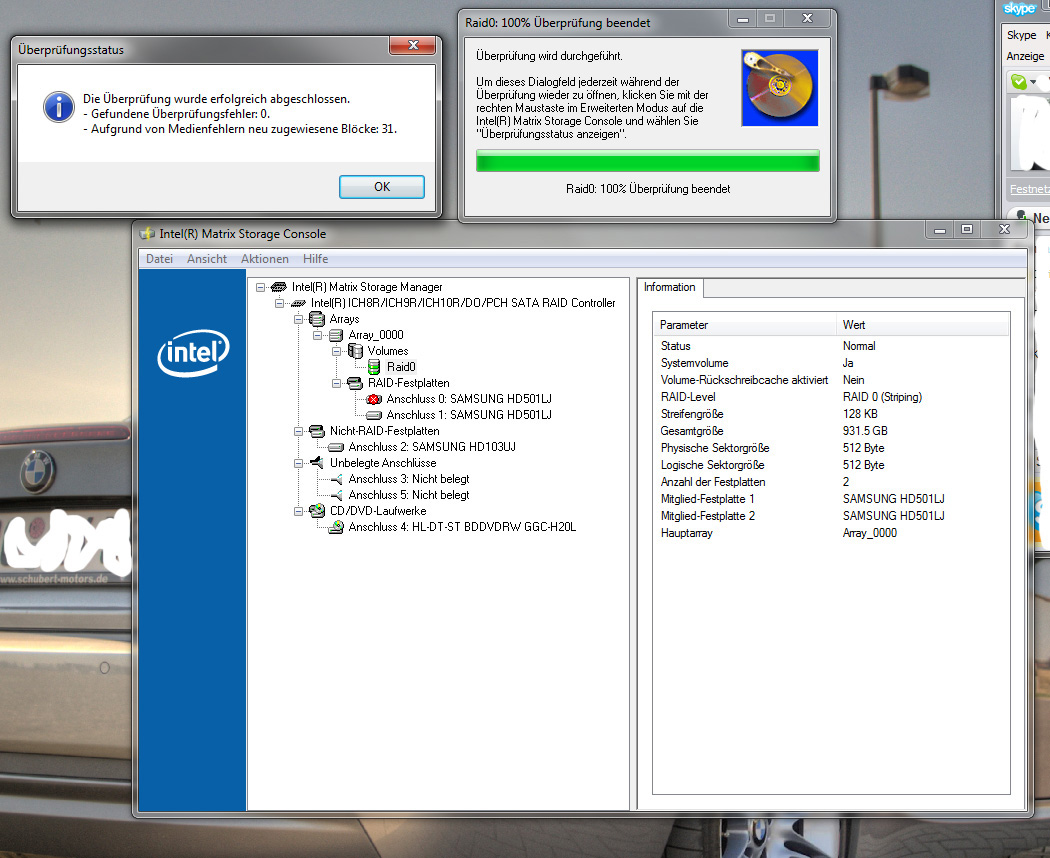1050x858 pixels.
Task: Click the green Skype status check icon
Action: [x=1019, y=82]
